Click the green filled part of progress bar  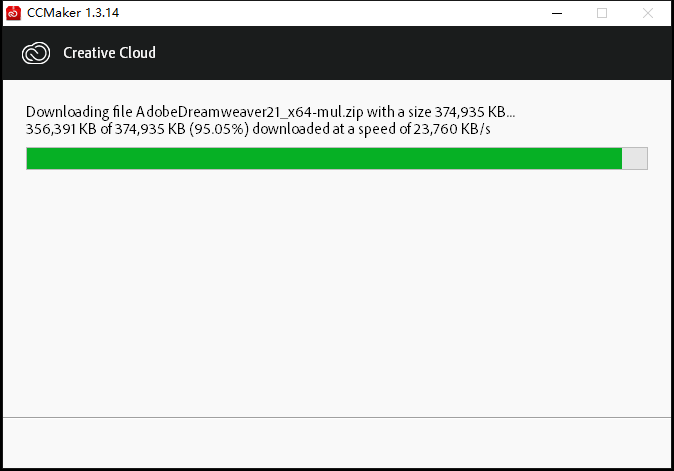point(320,158)
